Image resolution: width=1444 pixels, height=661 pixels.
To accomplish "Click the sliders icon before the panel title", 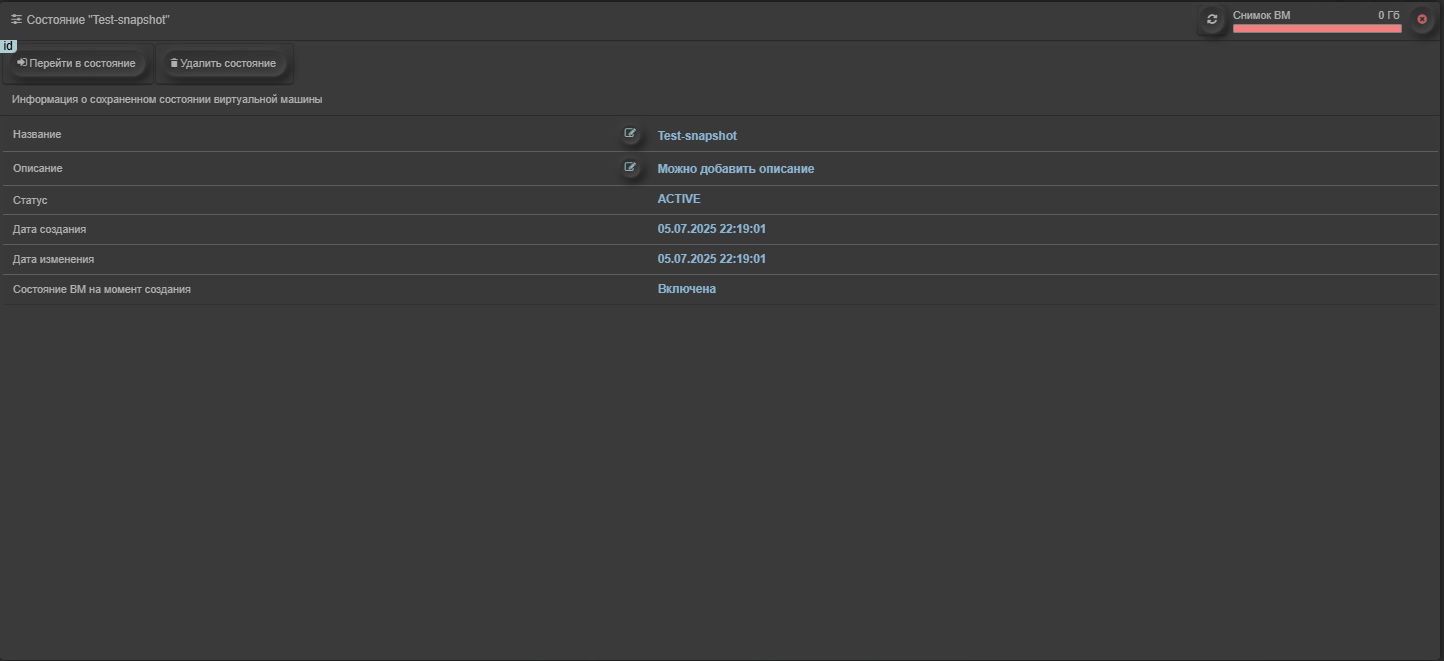I will (16, 20).
